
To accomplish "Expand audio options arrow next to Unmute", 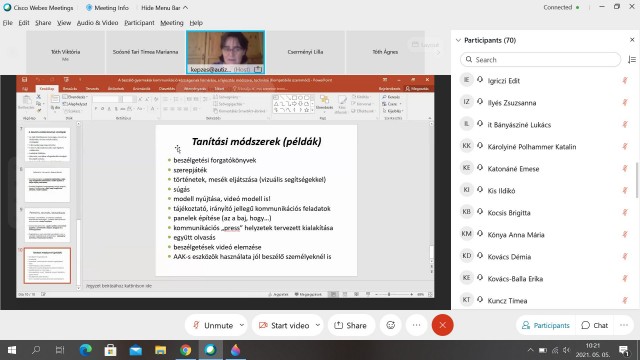I will (x=242, y=325).
